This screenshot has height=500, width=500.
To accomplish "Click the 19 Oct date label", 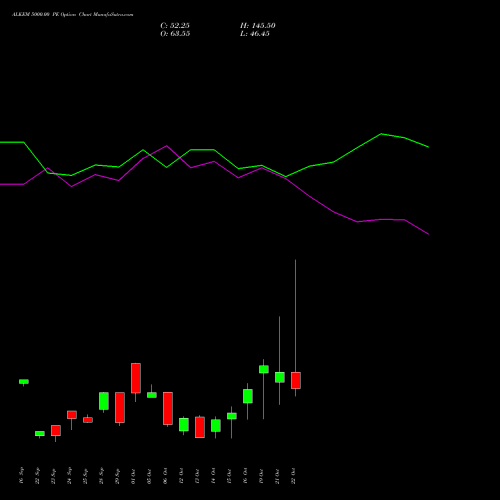I will click(x=262, y=476).
